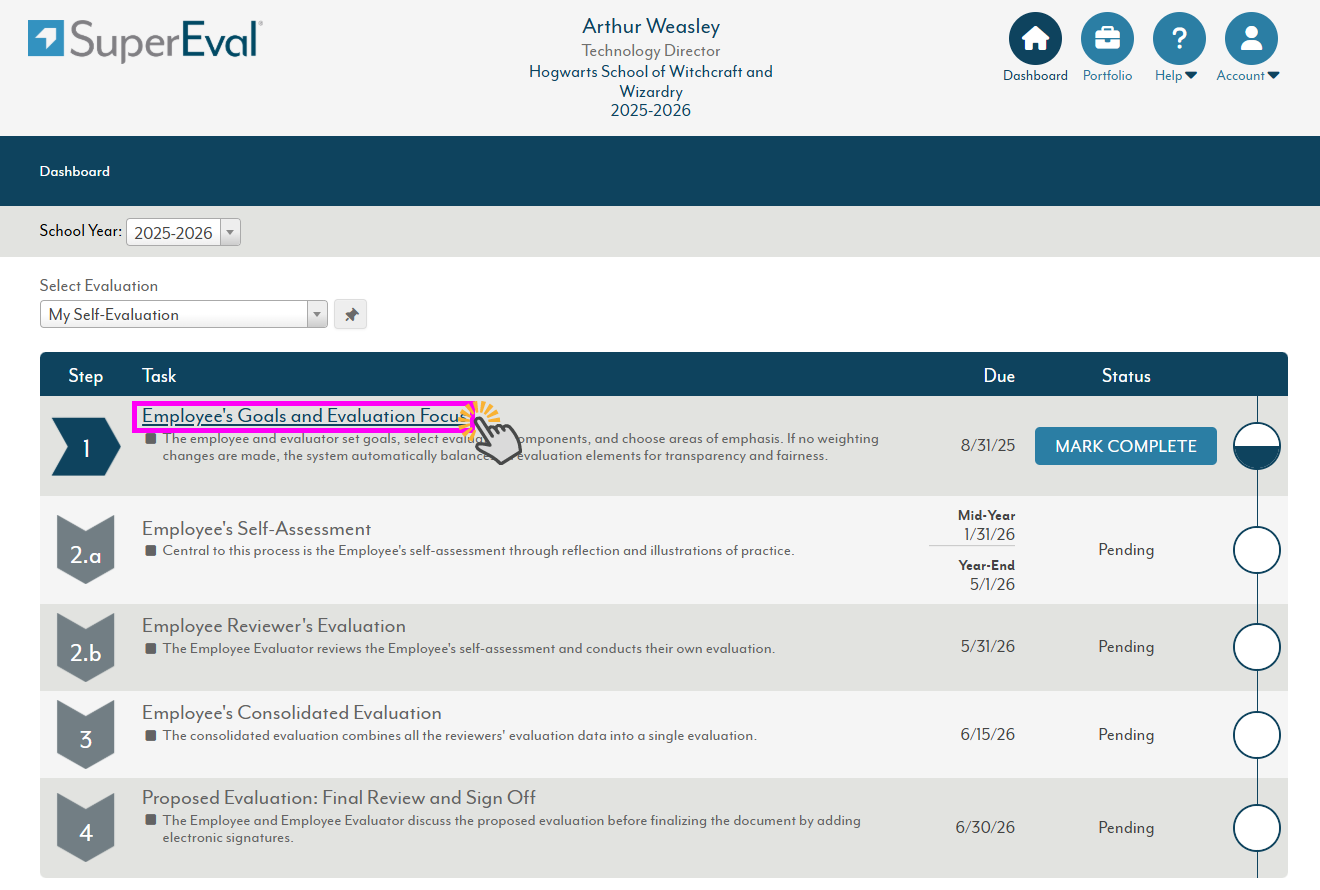Click the Step 2.a chevron badge

pyautogui.click(x=86, y=551)
